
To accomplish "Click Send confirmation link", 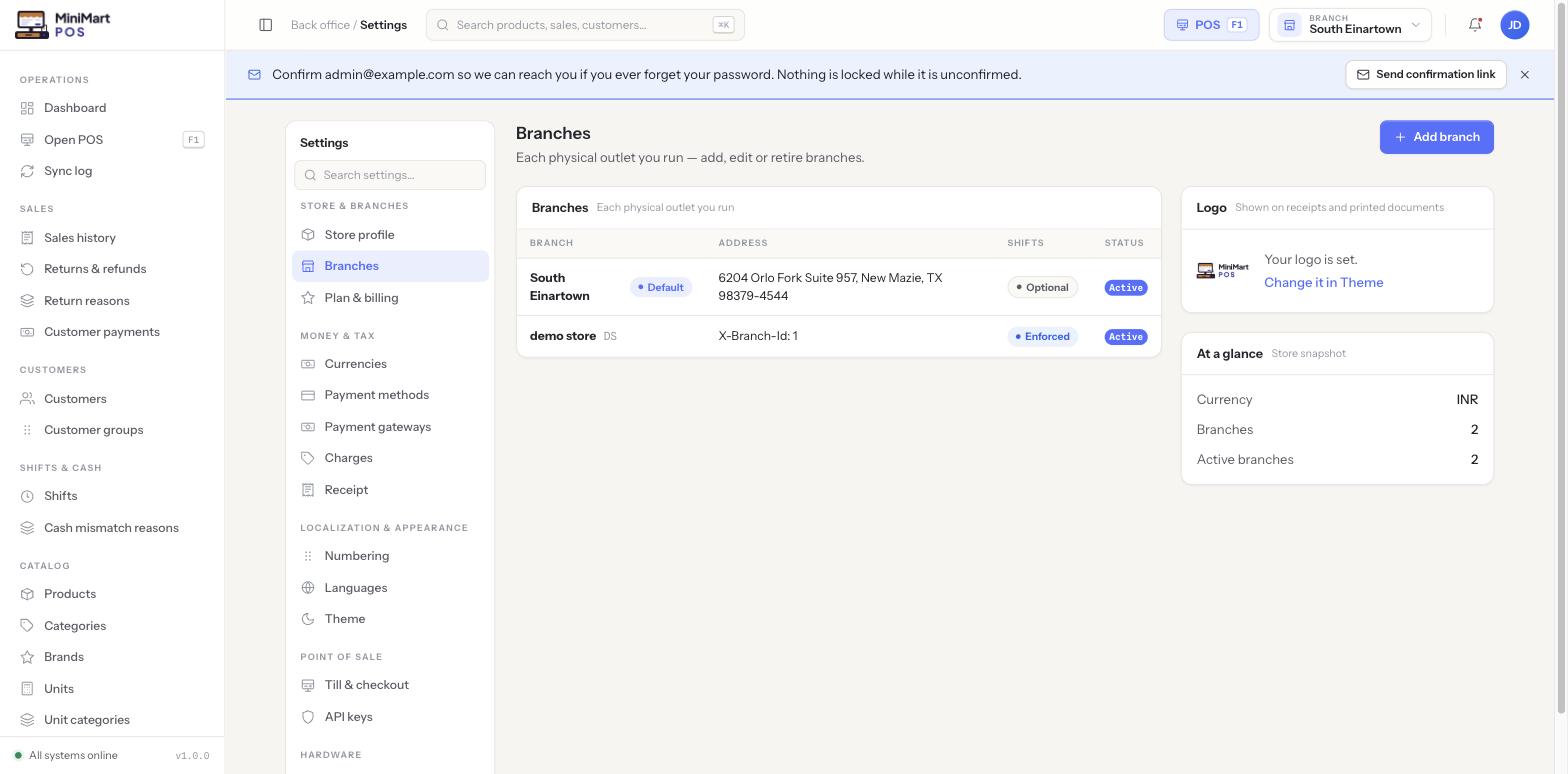I will click(1426, 75).
